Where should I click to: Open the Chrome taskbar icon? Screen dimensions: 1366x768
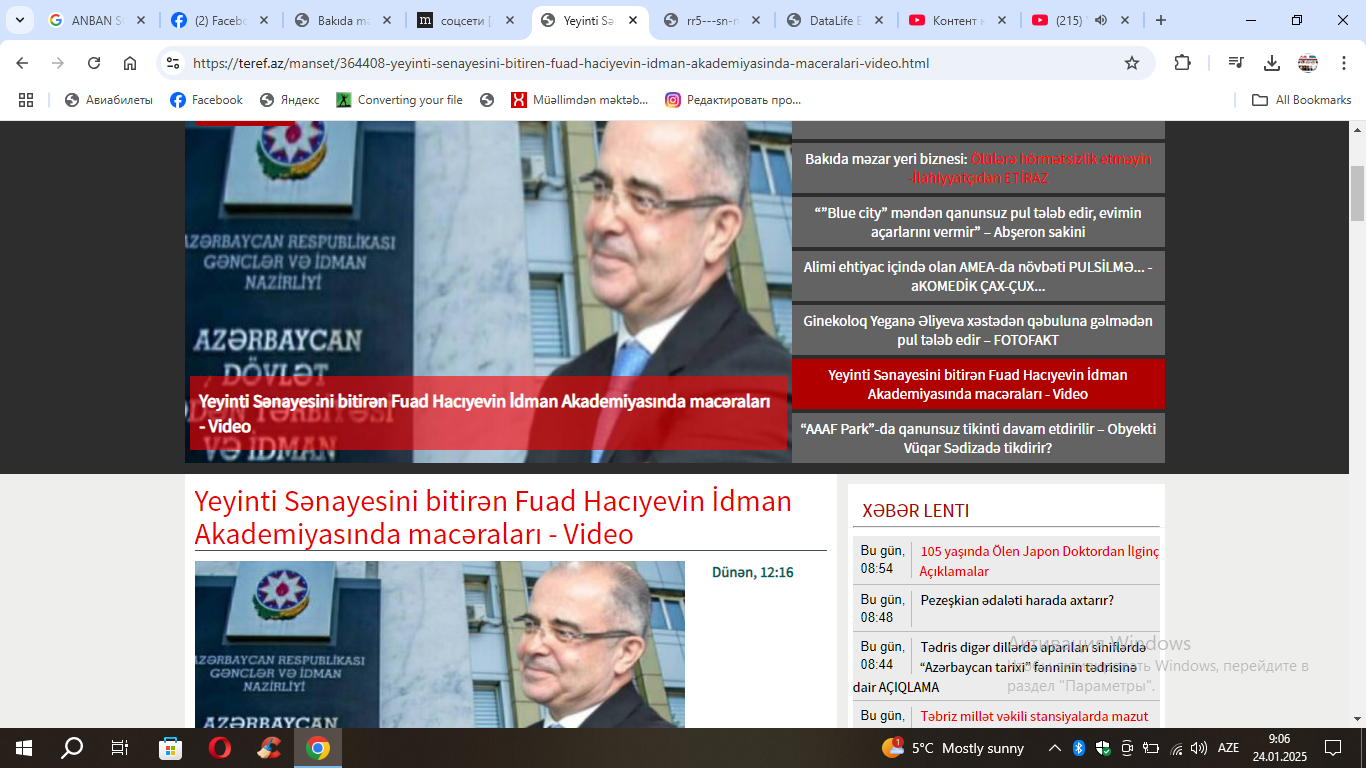(x=318, y=748)
